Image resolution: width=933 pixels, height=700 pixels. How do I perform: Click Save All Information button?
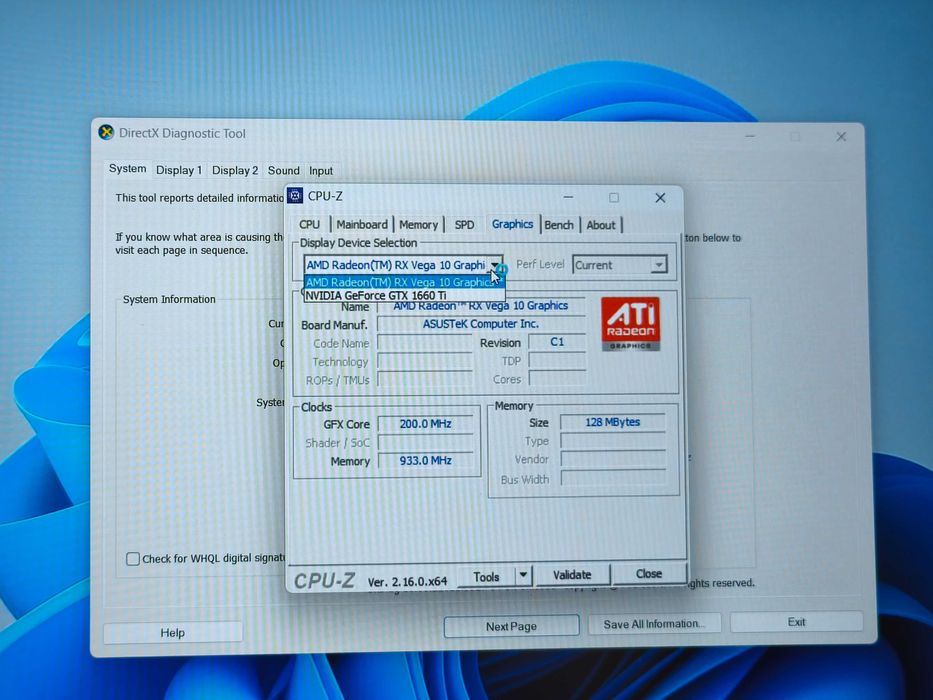point(654,624)
